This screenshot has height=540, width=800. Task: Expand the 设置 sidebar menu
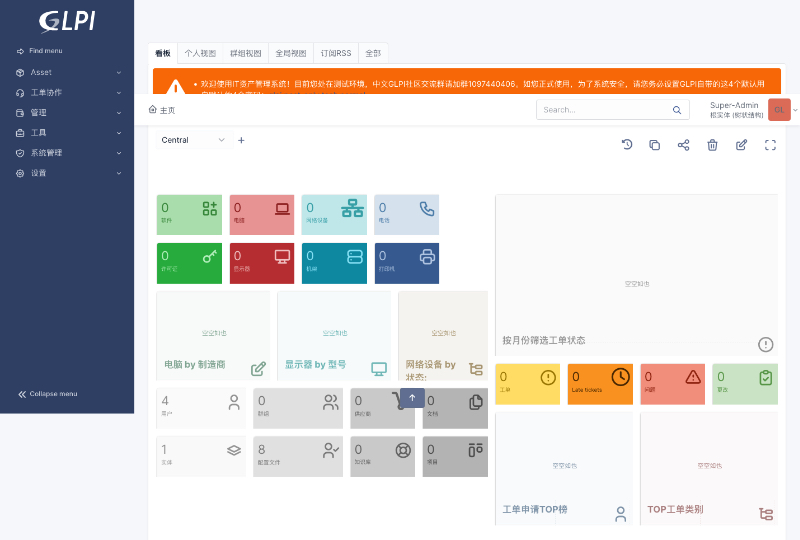[x=67, y=173]
